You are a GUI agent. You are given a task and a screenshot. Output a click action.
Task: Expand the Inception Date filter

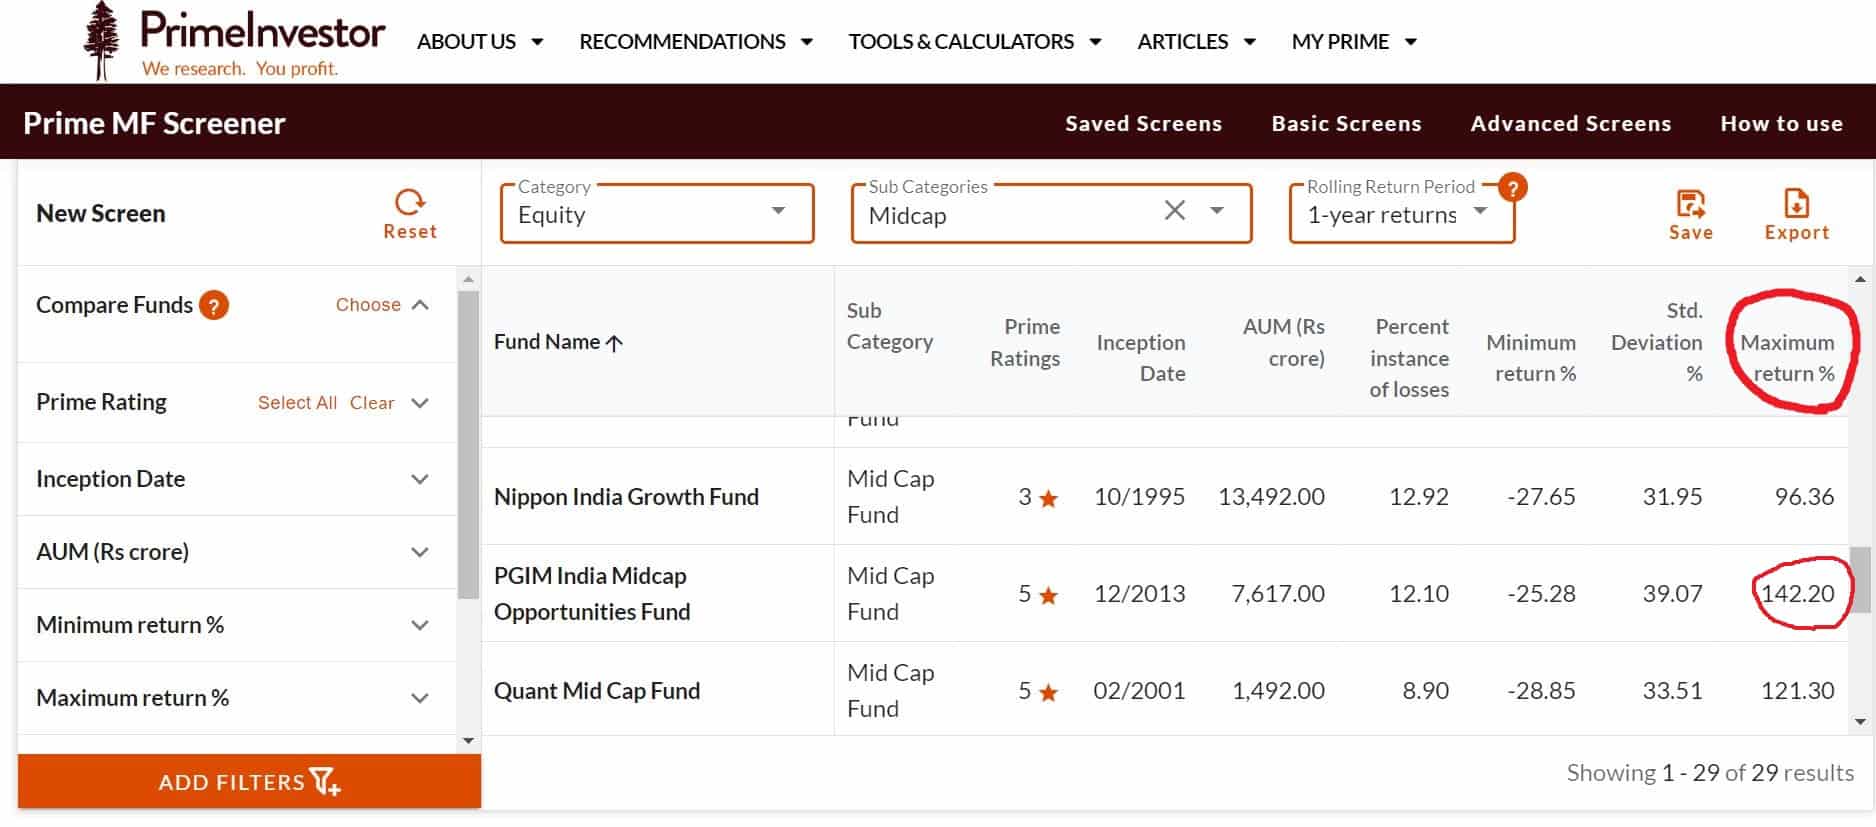click(x=420, y=479)
